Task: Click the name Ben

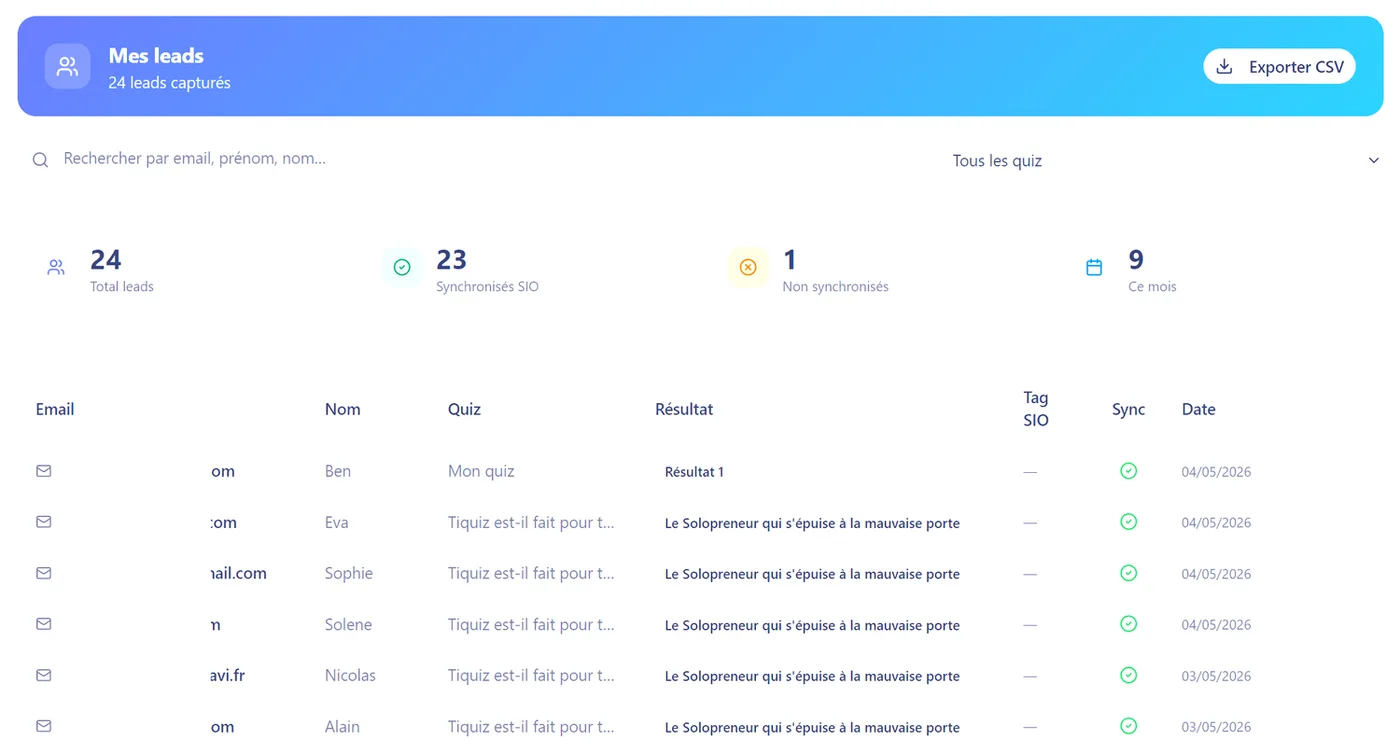Action: 338,471
